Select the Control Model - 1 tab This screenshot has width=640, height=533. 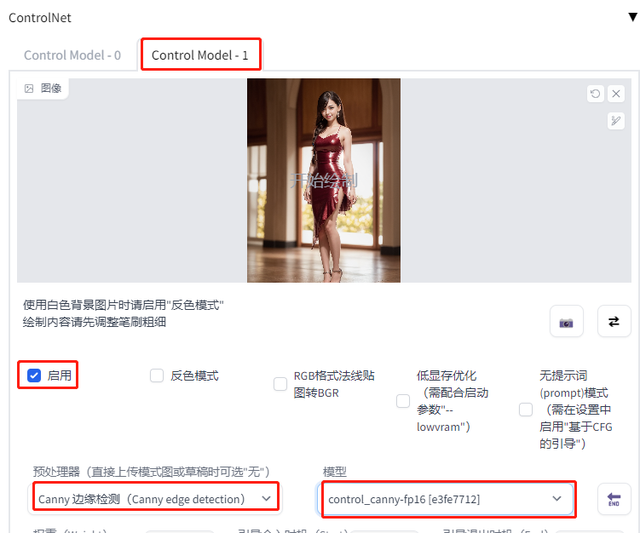pos(200,56)
